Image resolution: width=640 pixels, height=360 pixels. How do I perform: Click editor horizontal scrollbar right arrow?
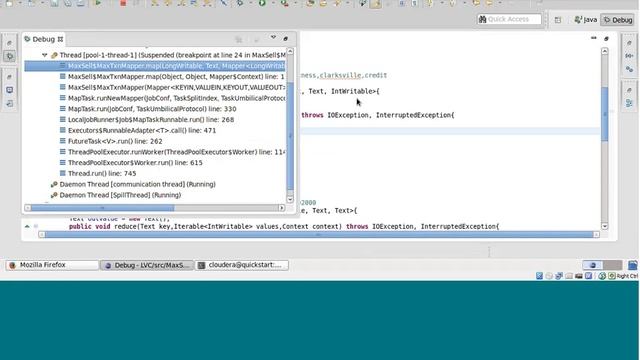click(x=596, y=234)
